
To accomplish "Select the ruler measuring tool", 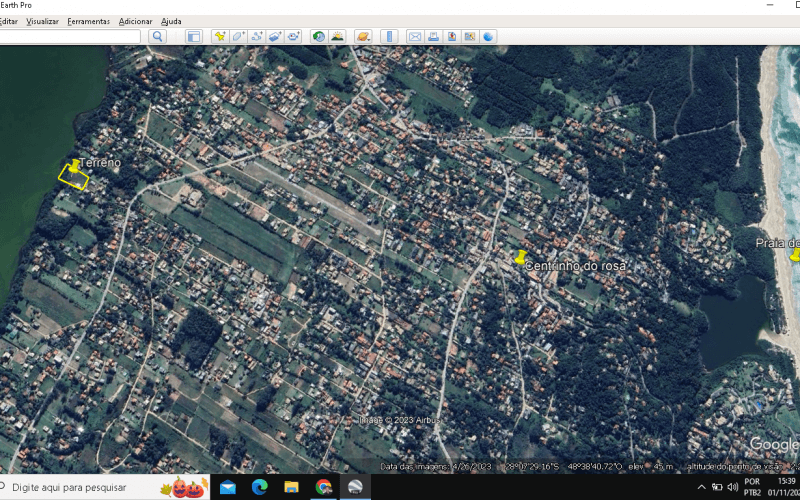I will click(x=389, y=36).
